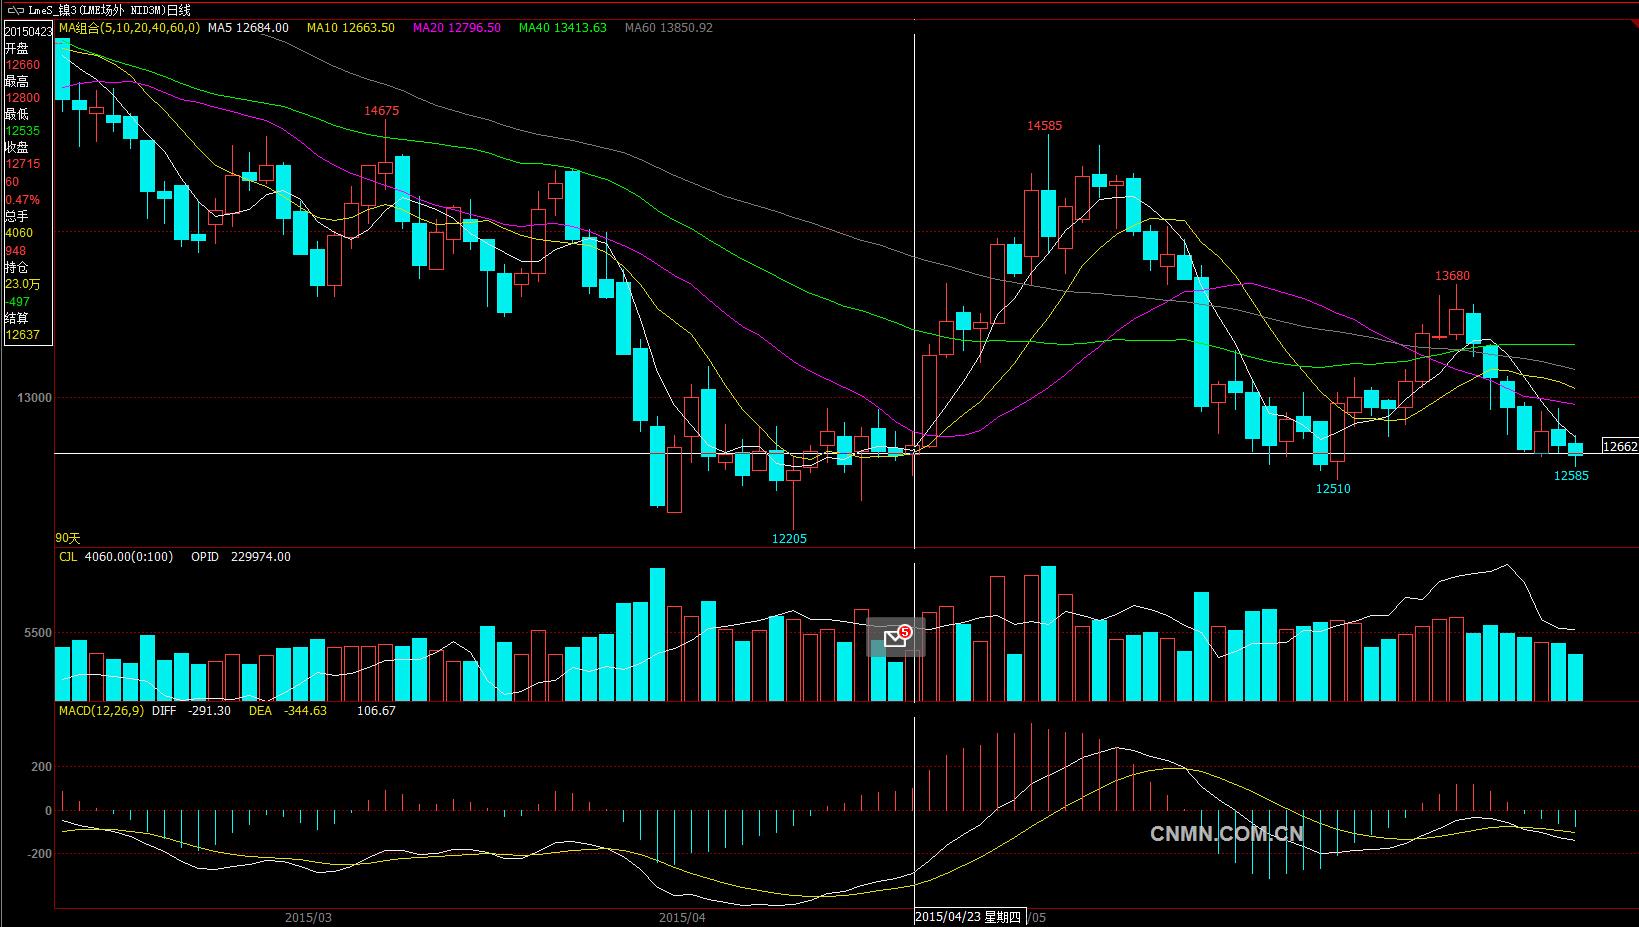The width and height of the screenshot is (1639, 927).
Task: Click the 14585 peak price annotation
Action: [x=1044, y=126]
